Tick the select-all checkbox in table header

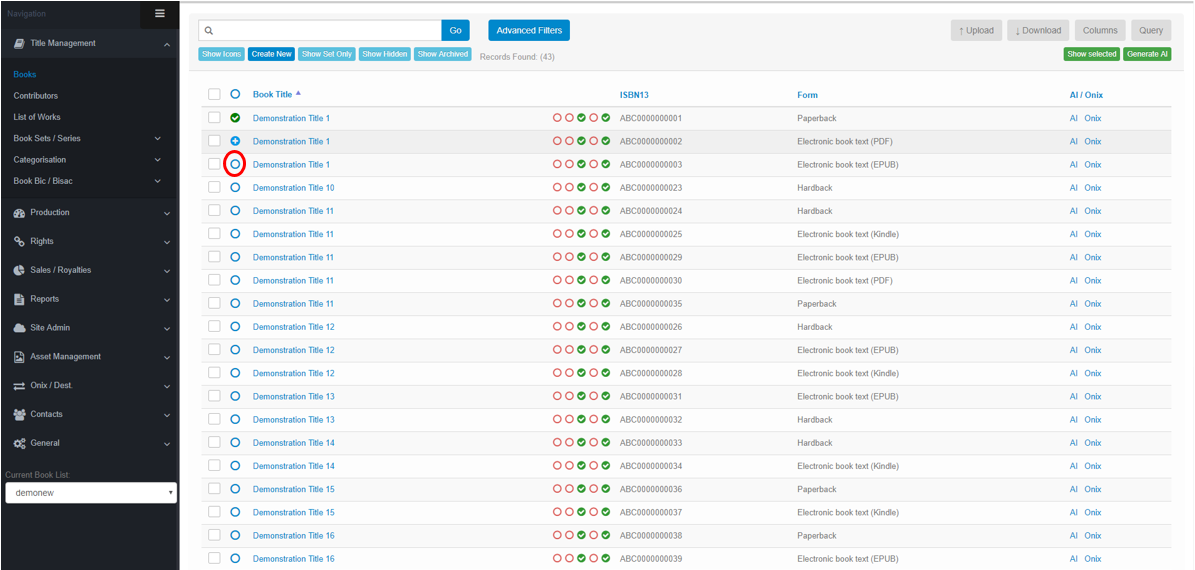tap(214, 94)
